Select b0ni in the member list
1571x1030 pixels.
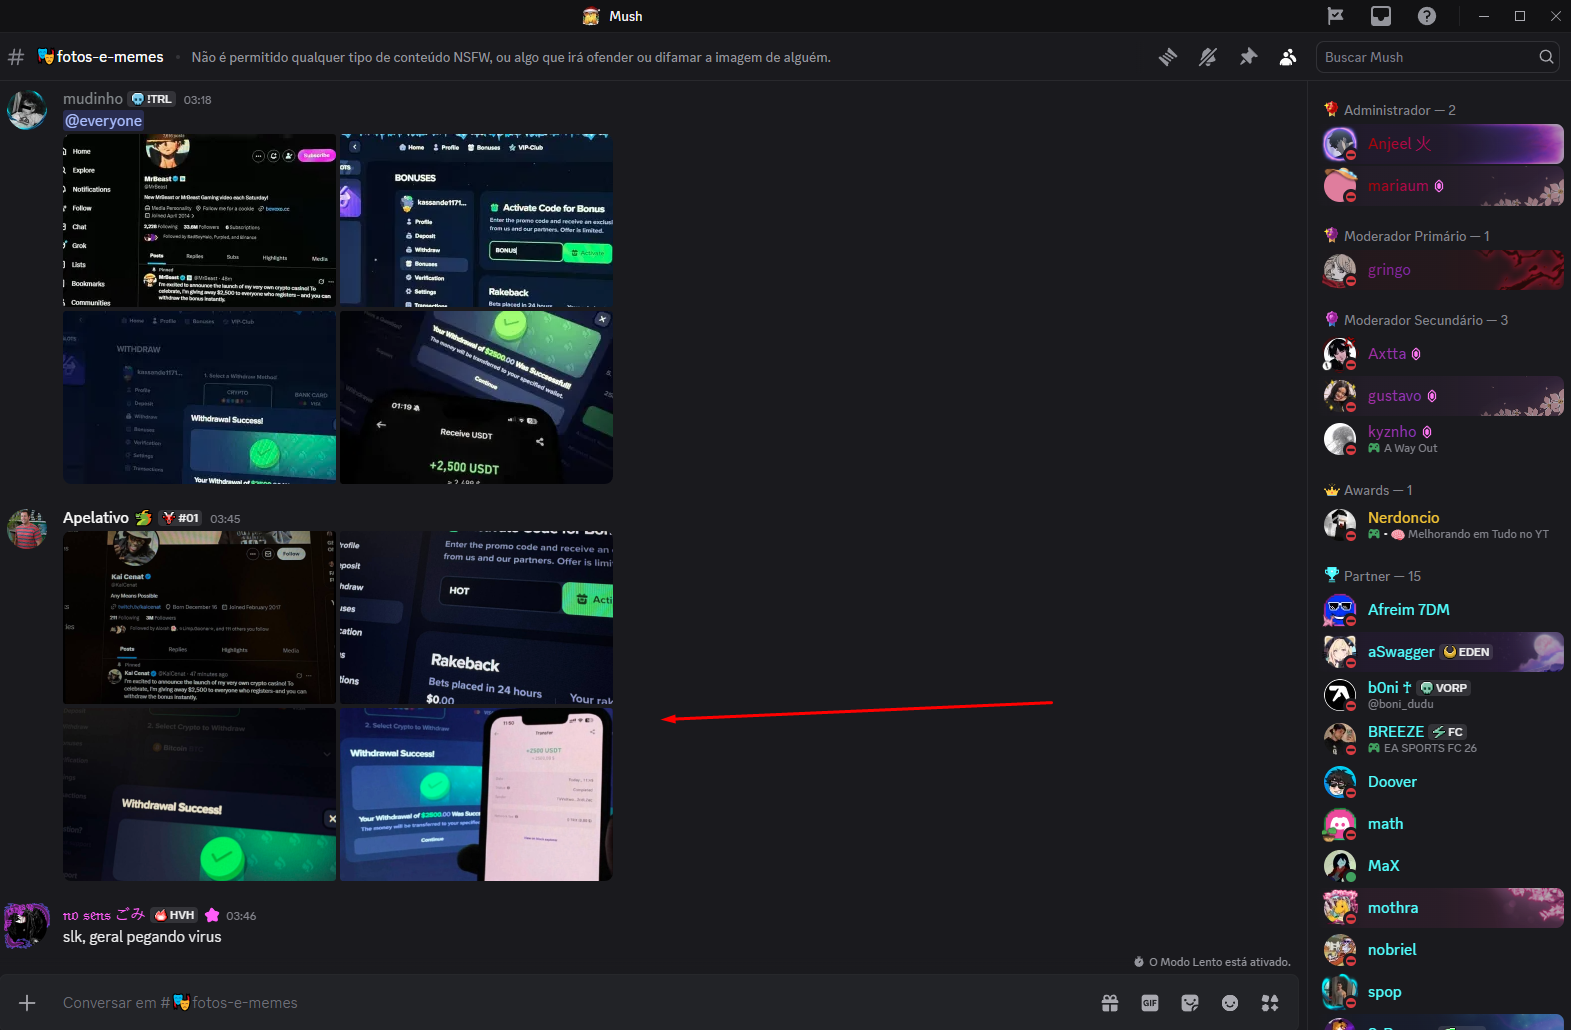[1443, 694]
